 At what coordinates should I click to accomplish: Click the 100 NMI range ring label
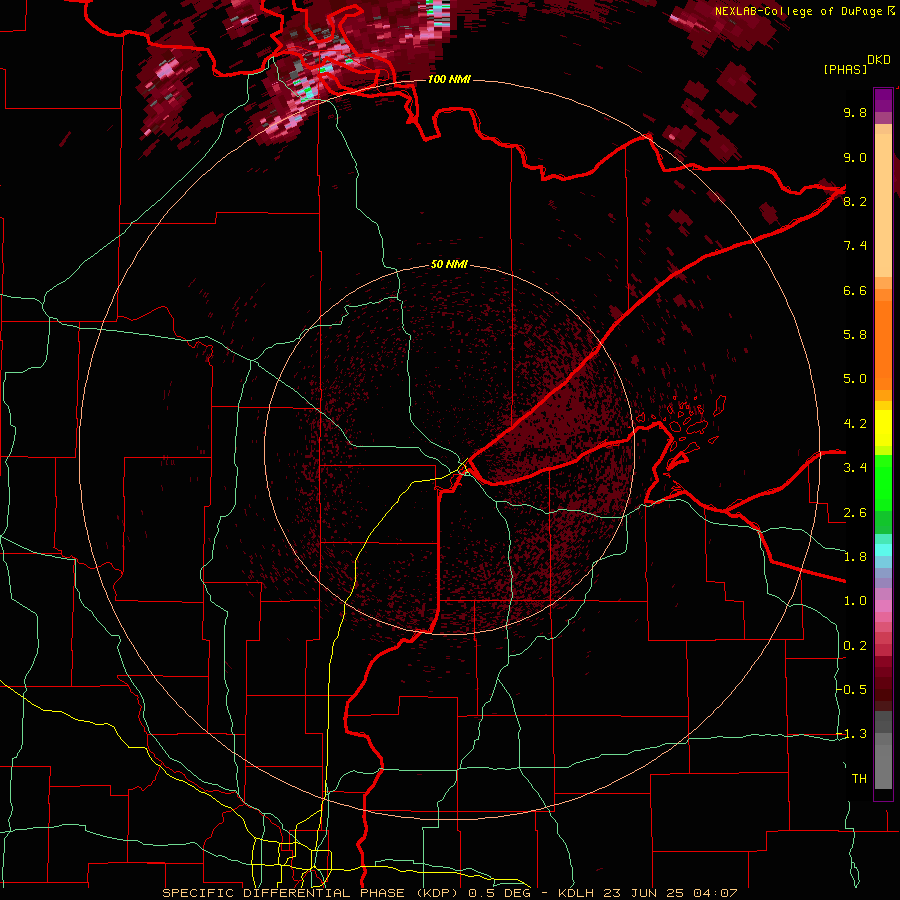[x=449, y=79]
